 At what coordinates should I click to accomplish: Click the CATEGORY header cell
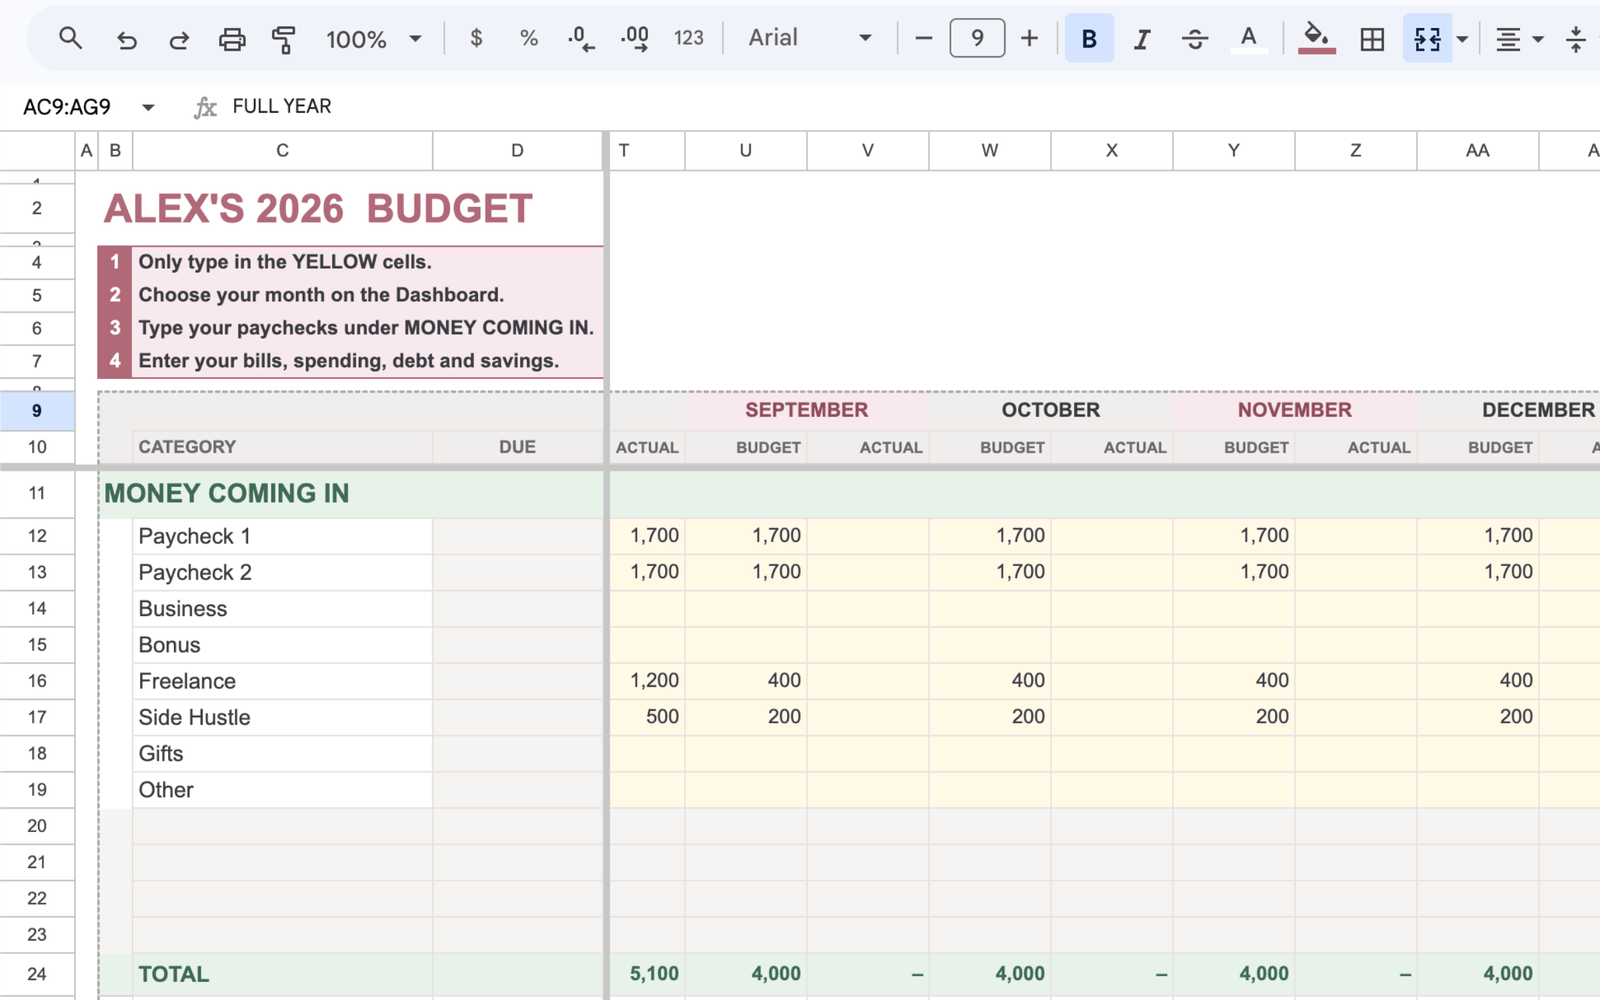pyautogui.click(x=282, y=447)
